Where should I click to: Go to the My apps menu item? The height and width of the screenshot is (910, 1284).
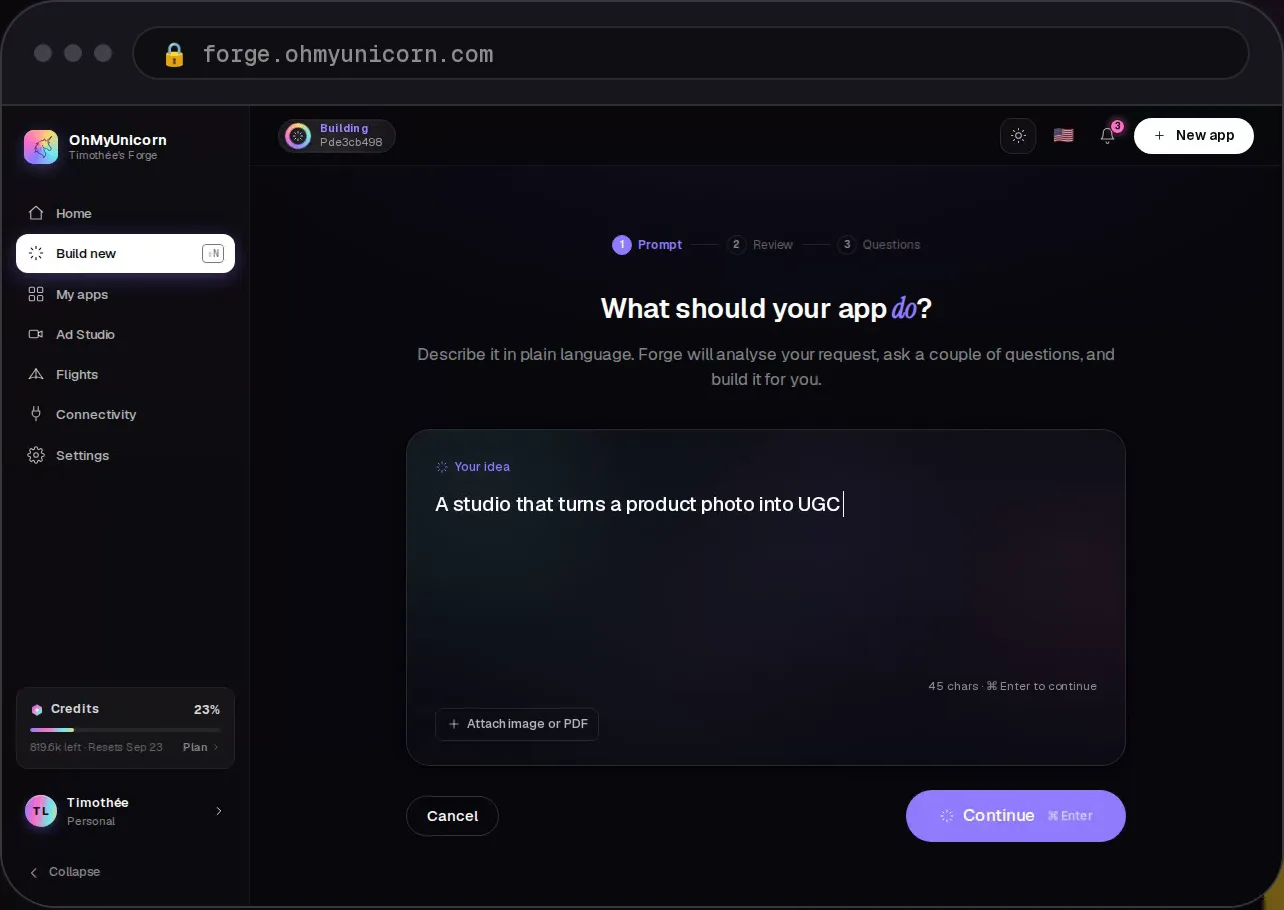pos(125,294)
